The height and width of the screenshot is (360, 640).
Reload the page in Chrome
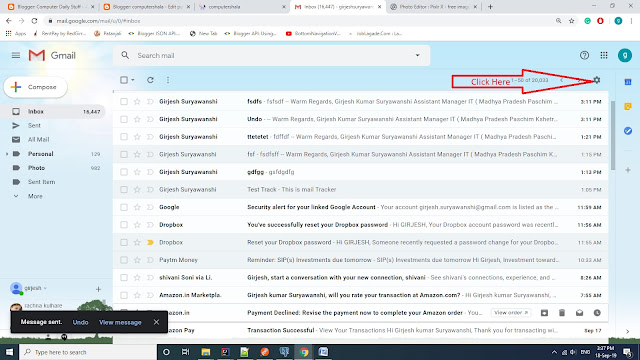[34, 21]
